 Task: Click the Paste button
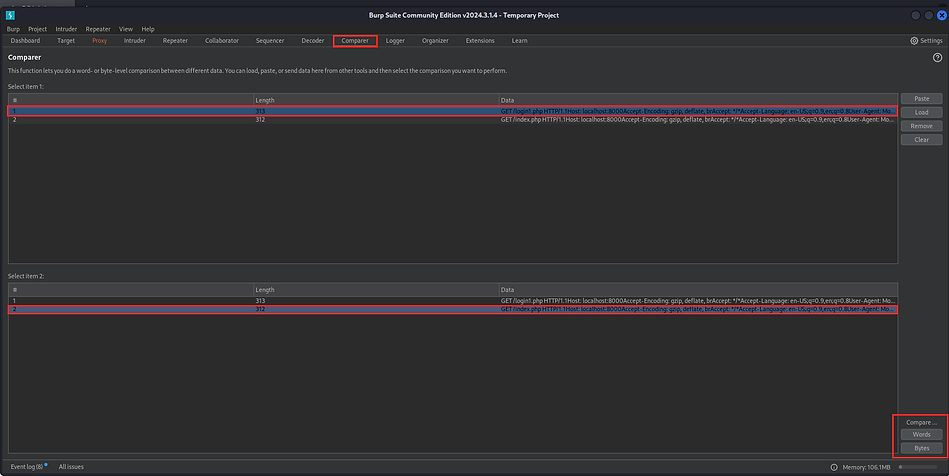[x=921, y=99]
